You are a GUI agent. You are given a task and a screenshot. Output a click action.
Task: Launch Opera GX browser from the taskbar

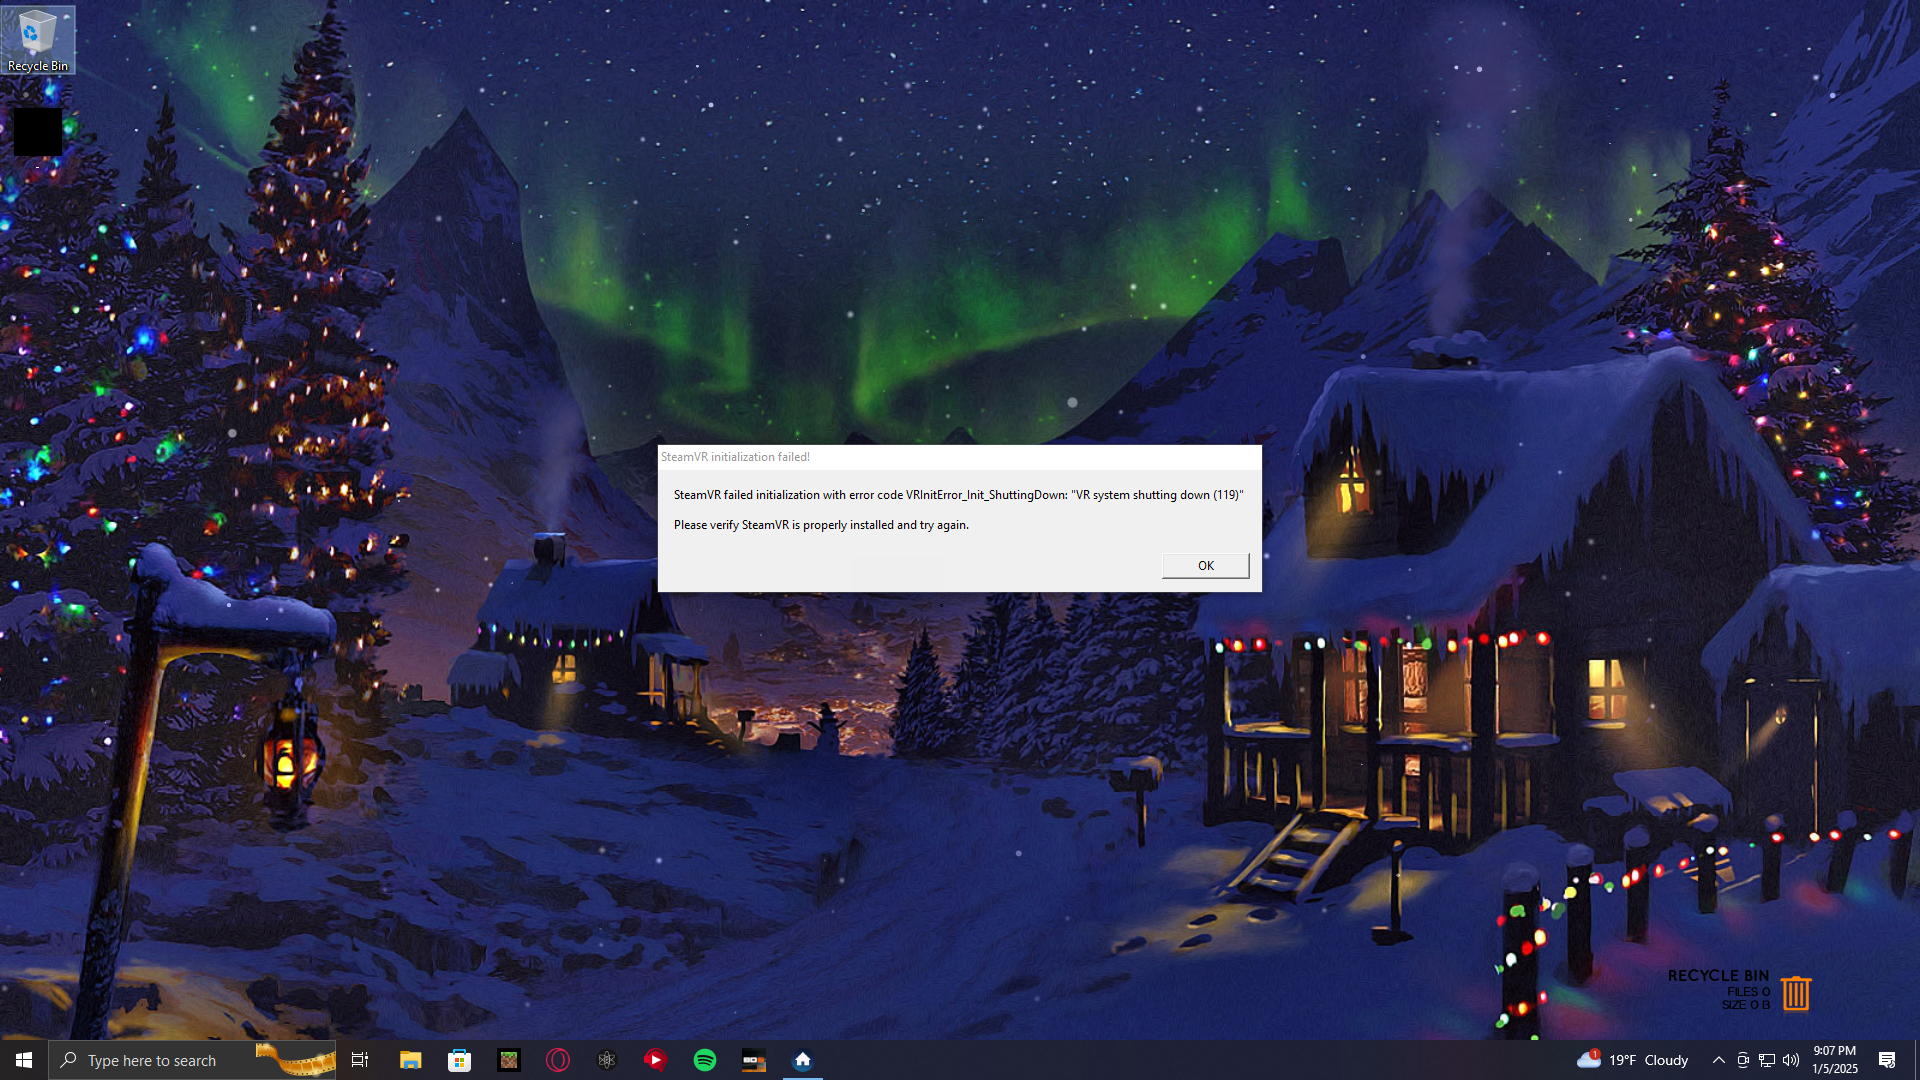557,1060
